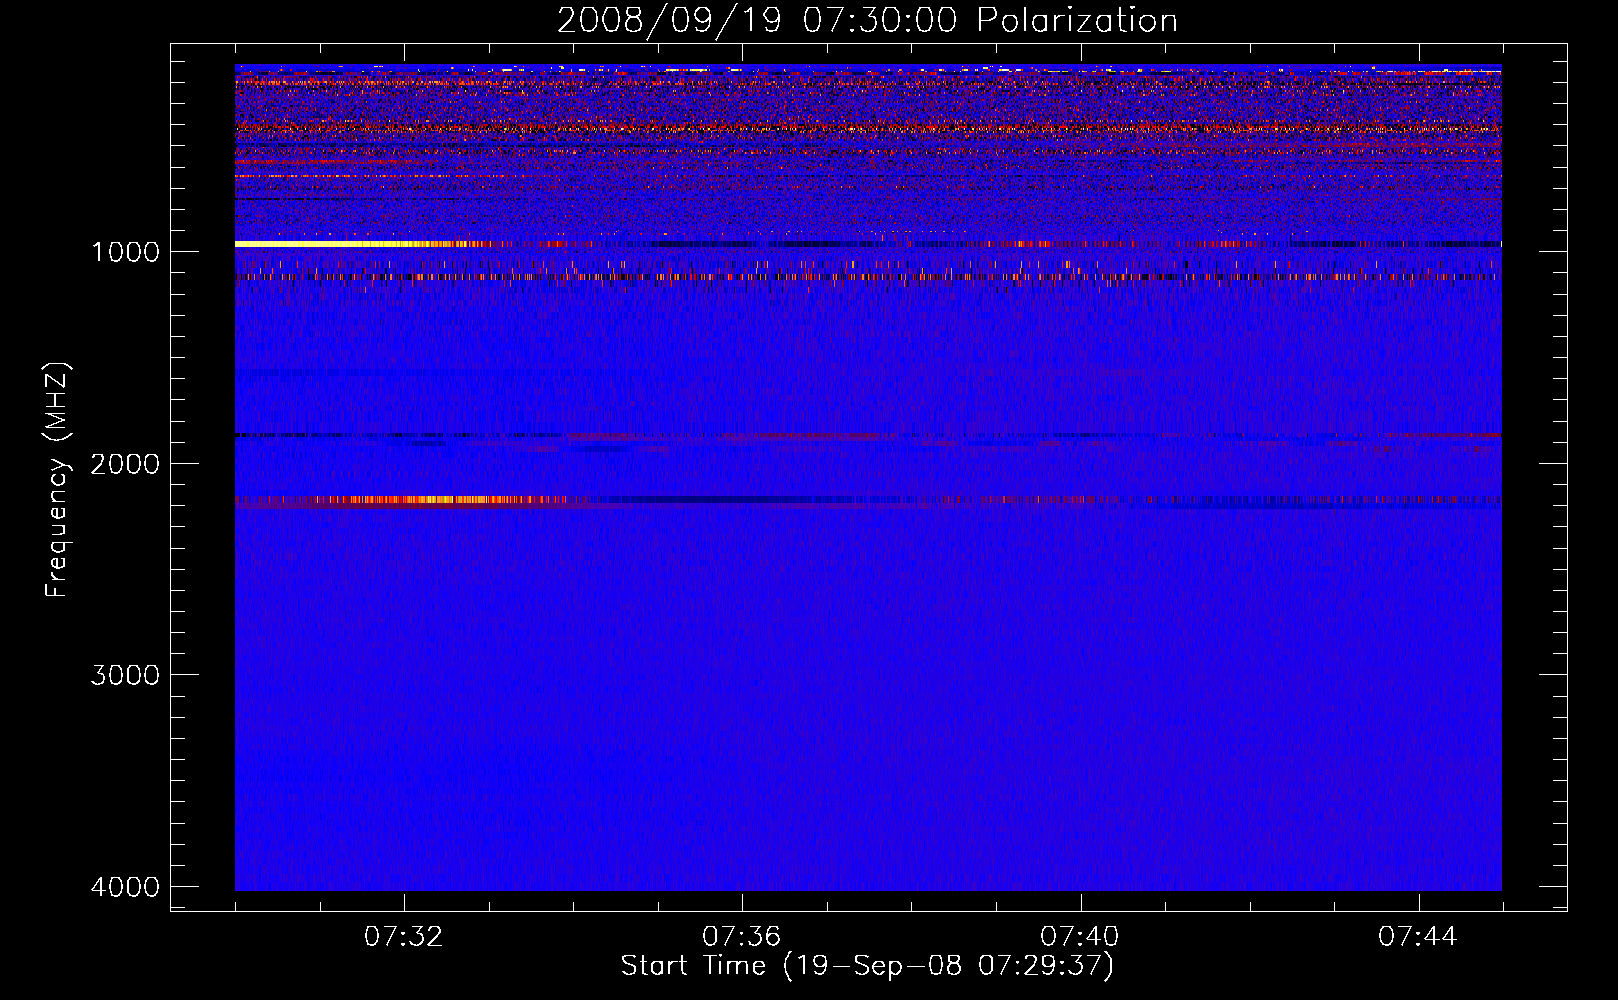Viewport: 1618px width, 1000px height.
Task: Click the plot title "2008/09/19 07:30:00 Polarization"
Action: [867, 21]
